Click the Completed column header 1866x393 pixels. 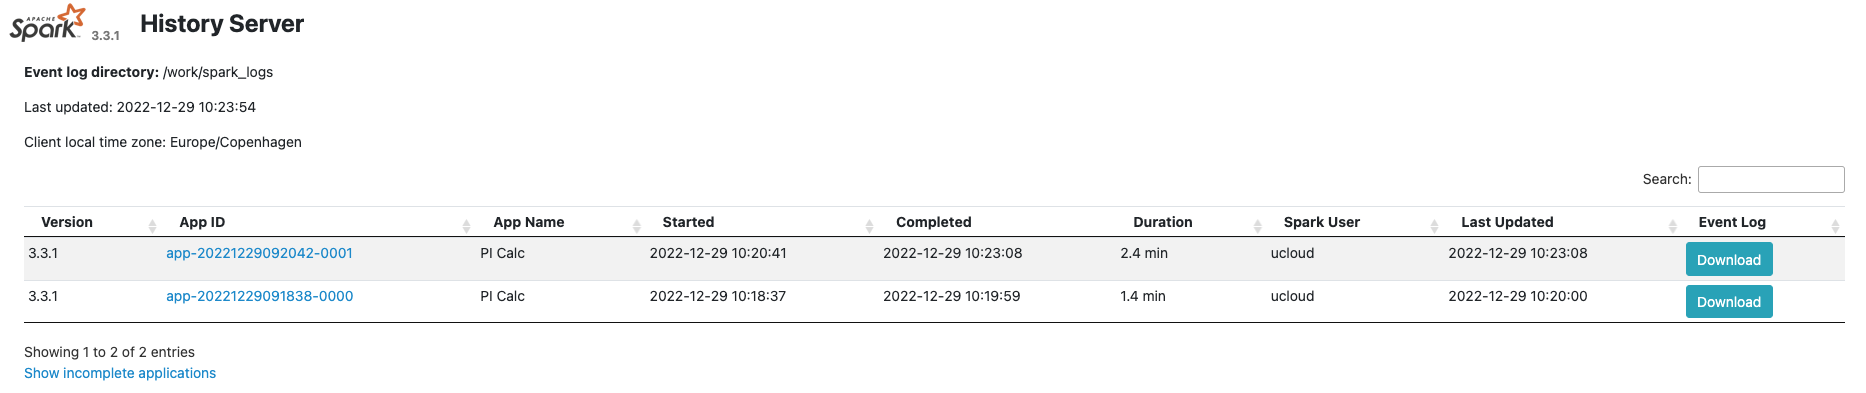coord(933,222)
